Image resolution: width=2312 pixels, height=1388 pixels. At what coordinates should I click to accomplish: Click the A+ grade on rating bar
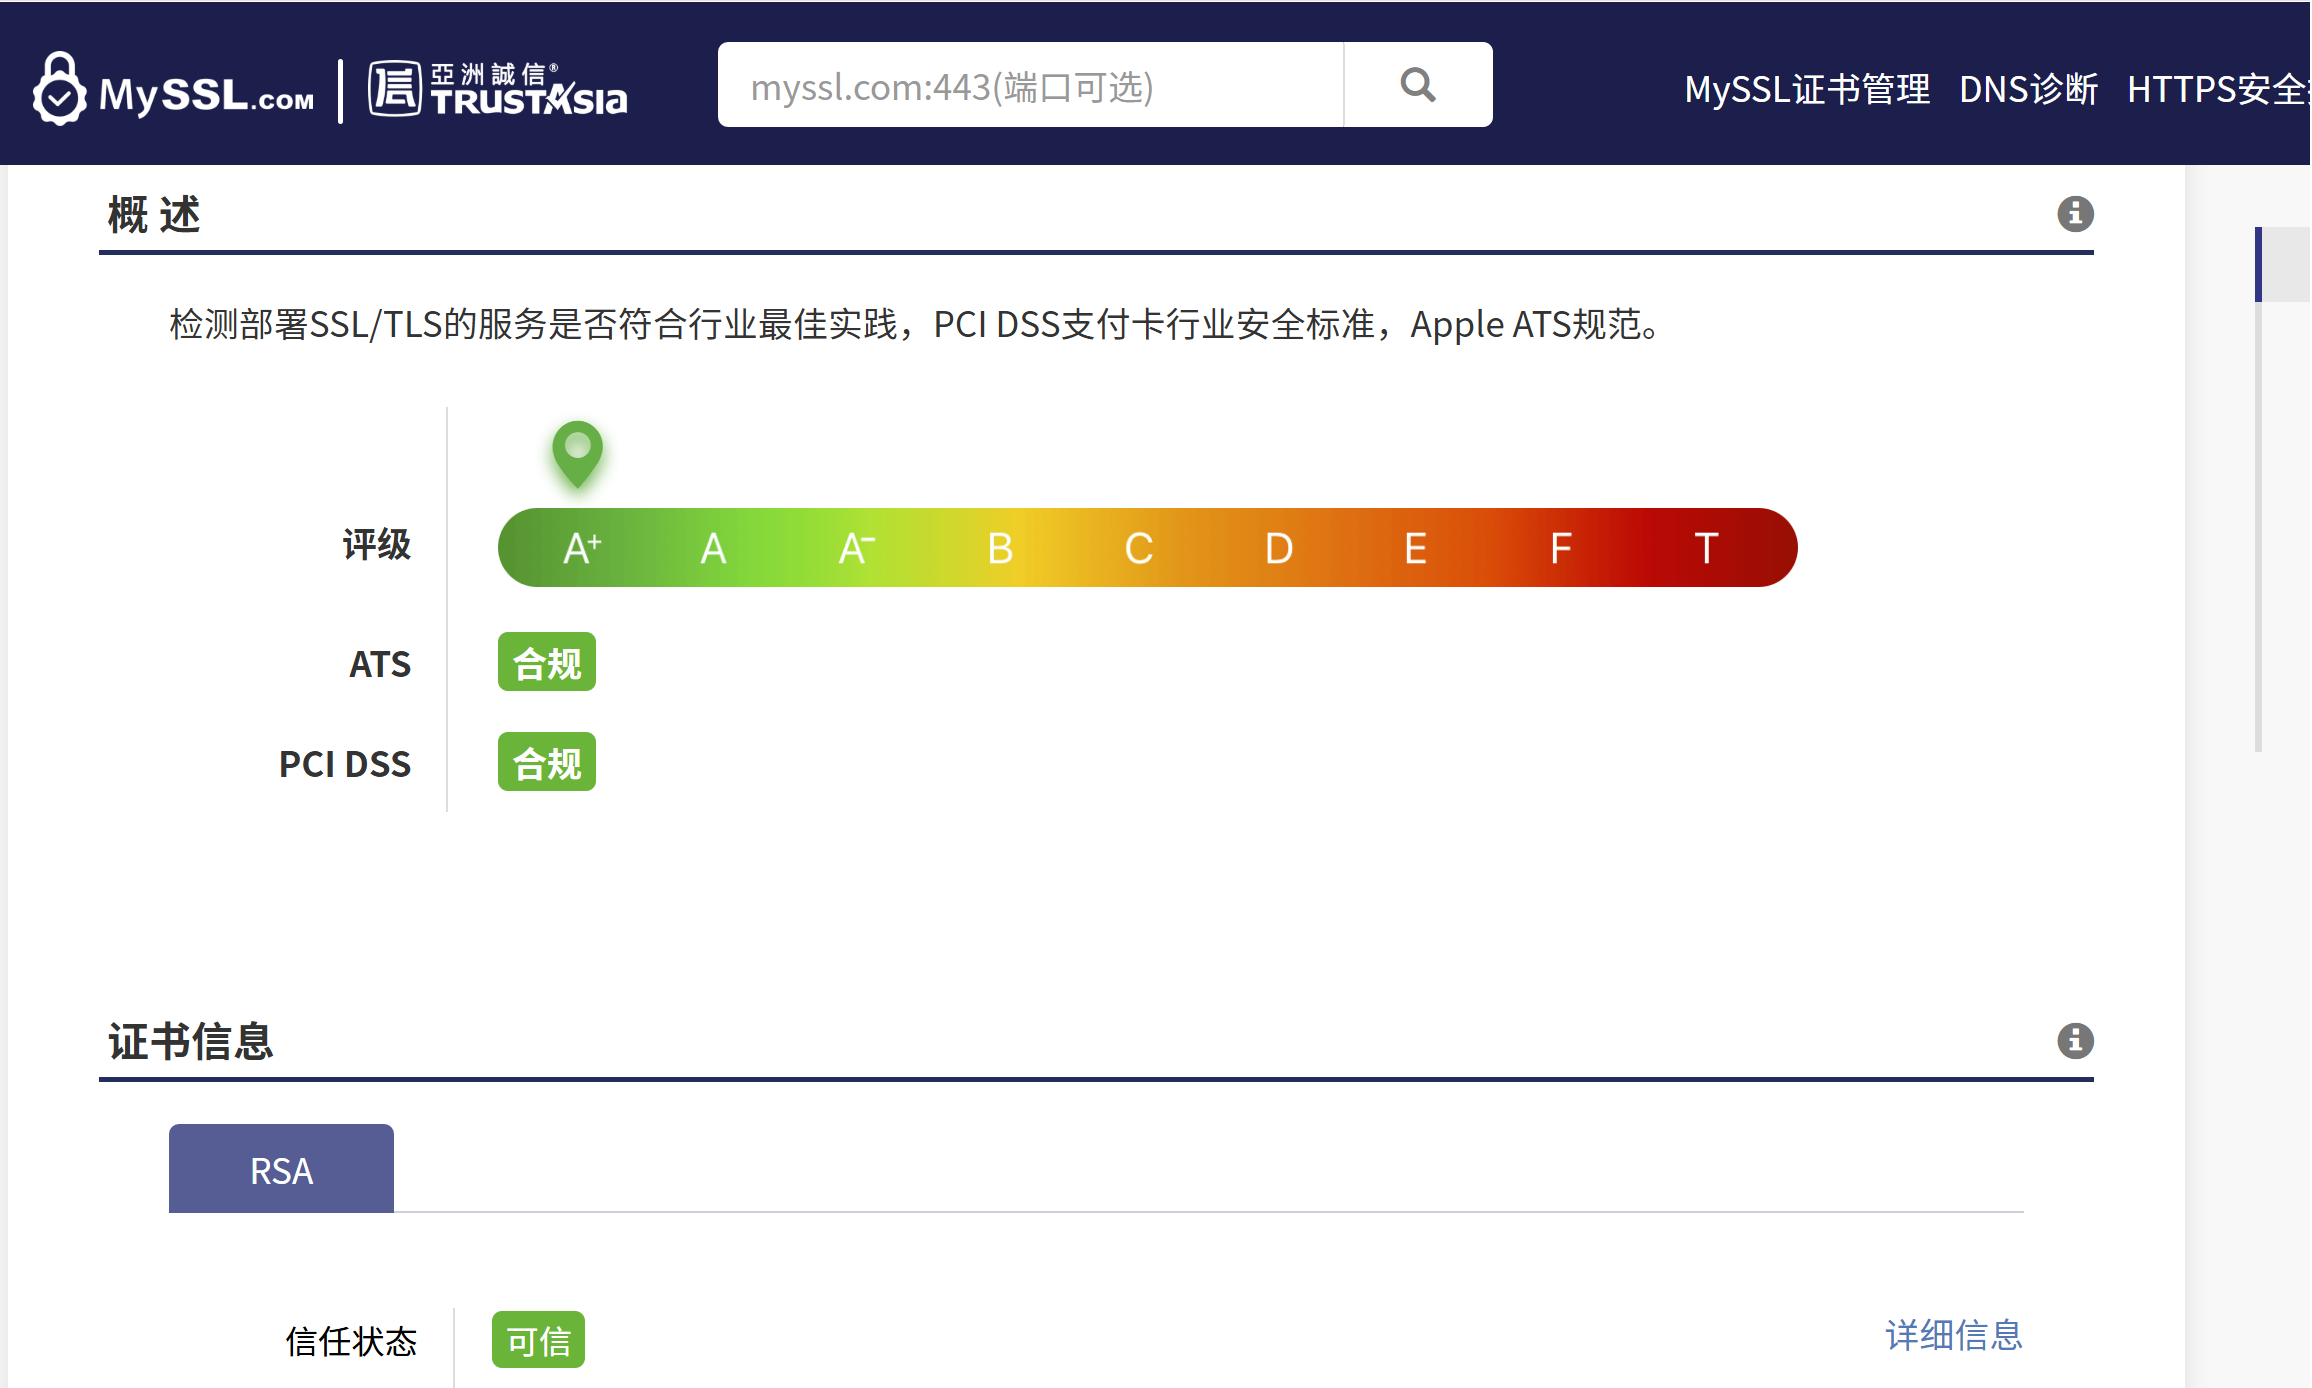[582, 548]
